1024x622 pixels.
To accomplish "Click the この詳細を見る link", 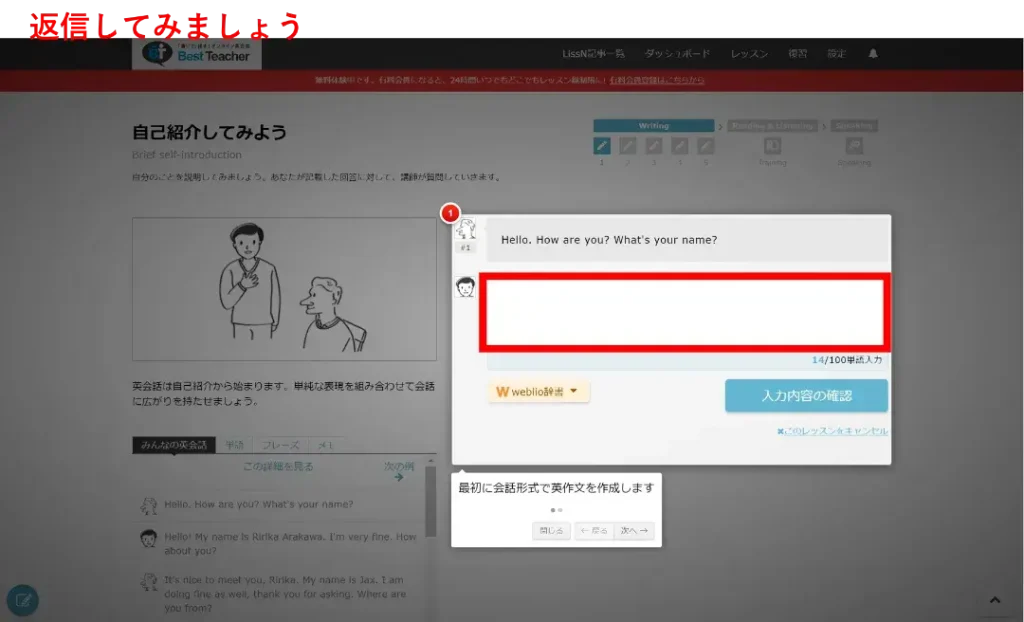I will [278, 466].
